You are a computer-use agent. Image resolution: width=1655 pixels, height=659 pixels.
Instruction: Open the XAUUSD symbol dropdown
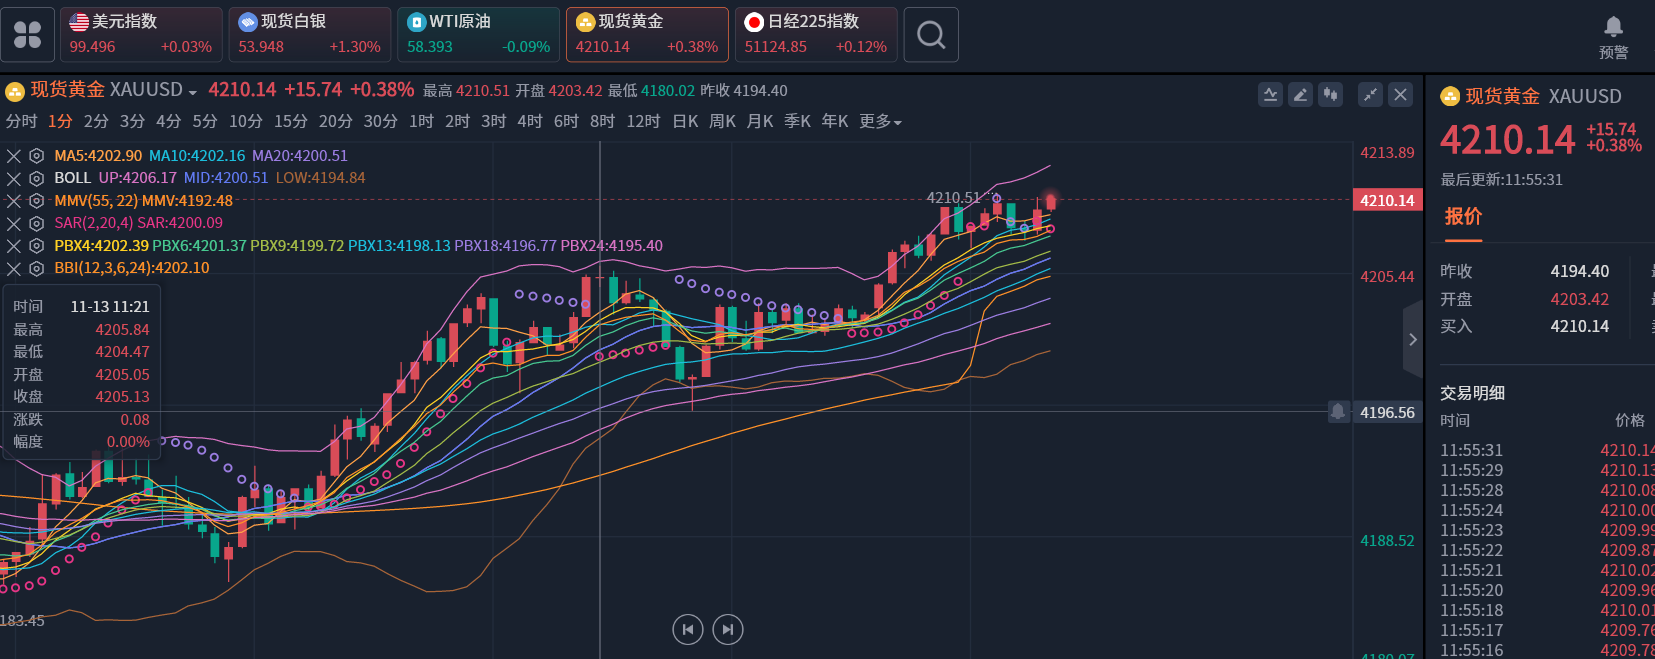(x=192, y=91)
